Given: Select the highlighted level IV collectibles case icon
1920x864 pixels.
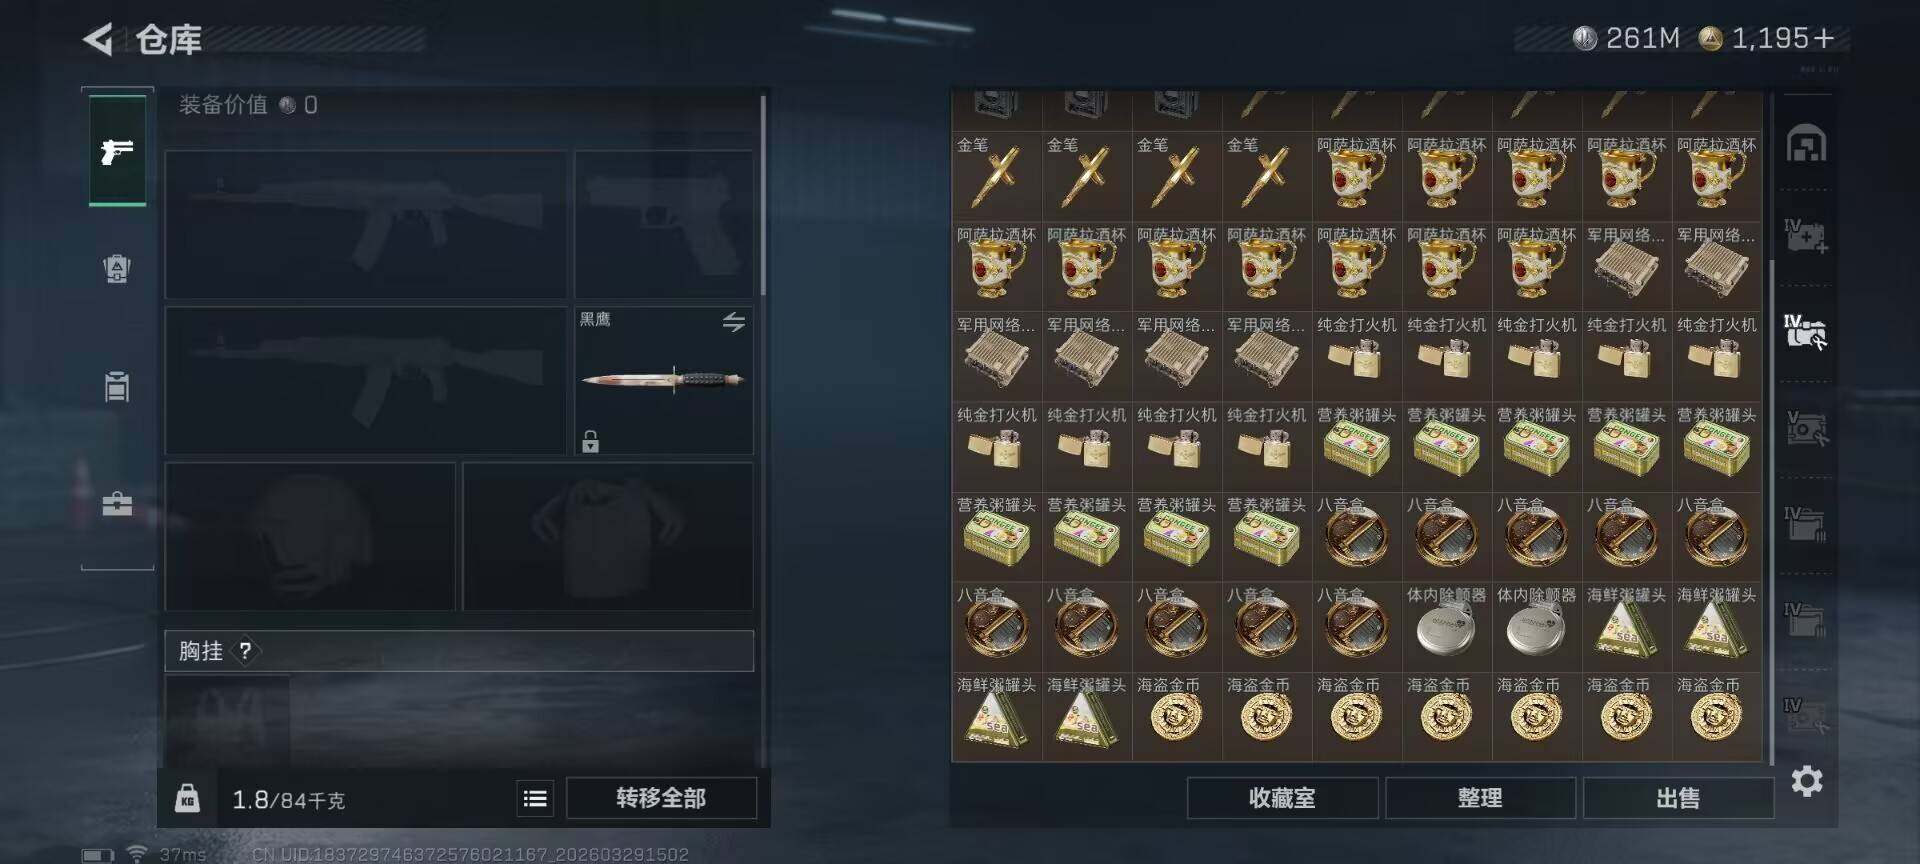Looking at the screenshot, I should [1806, 331].
